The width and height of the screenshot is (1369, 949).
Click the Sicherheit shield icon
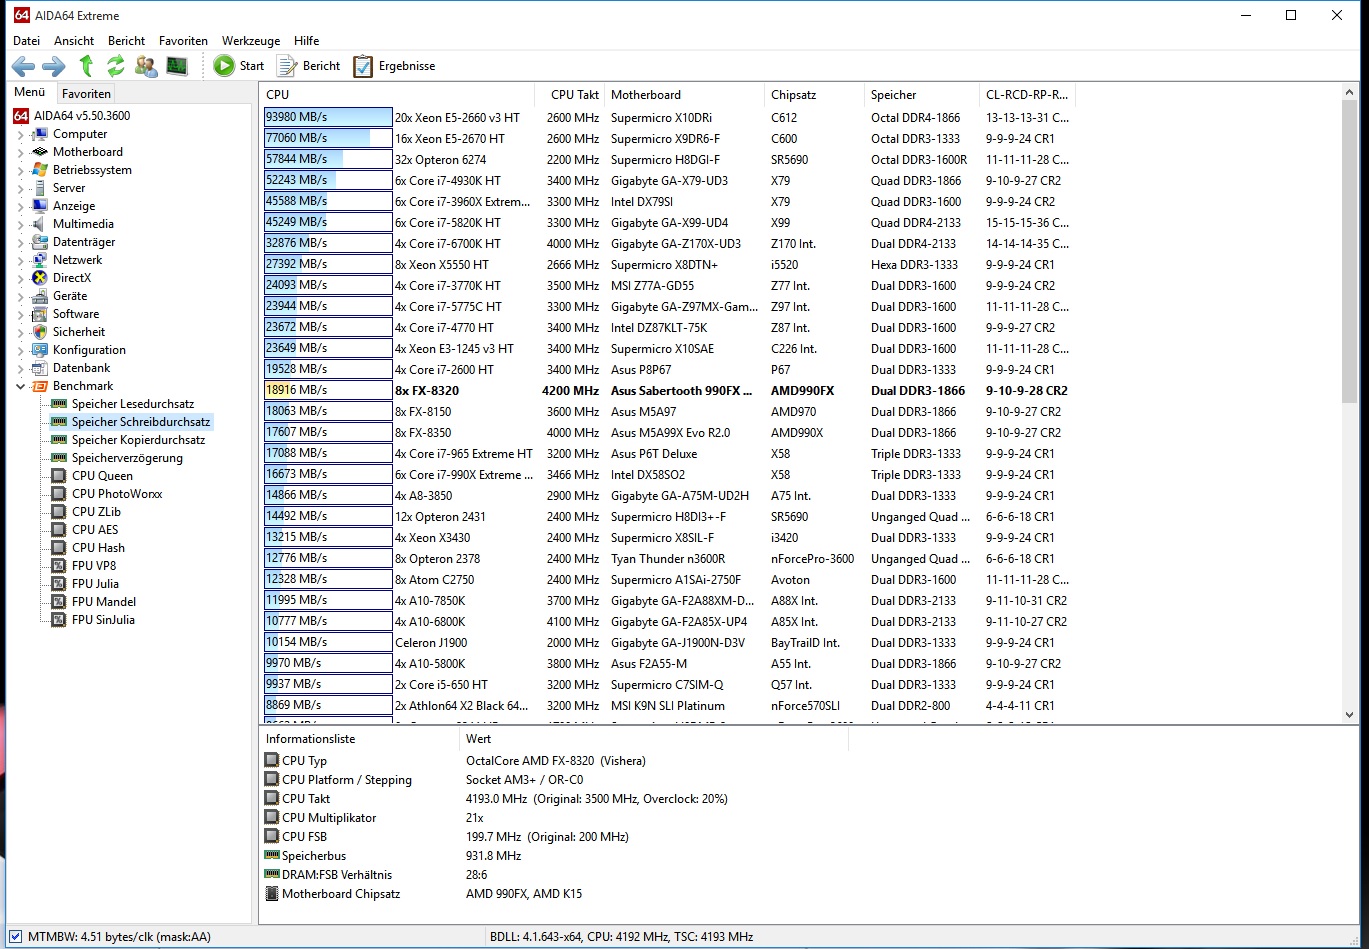point(40,332)
